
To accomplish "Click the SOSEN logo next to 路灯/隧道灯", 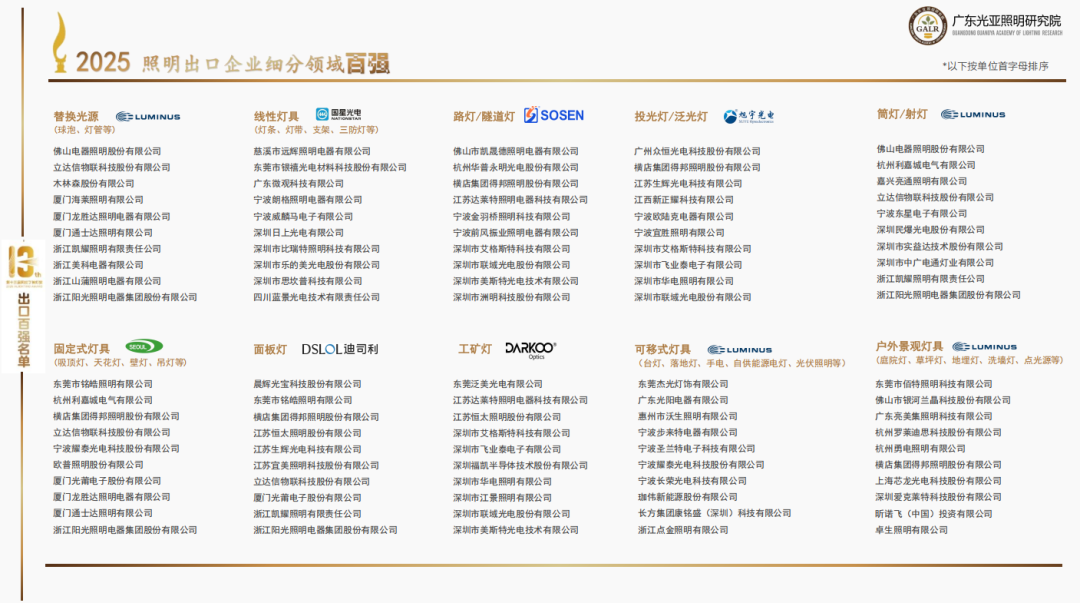I will (x=554, y=115).
